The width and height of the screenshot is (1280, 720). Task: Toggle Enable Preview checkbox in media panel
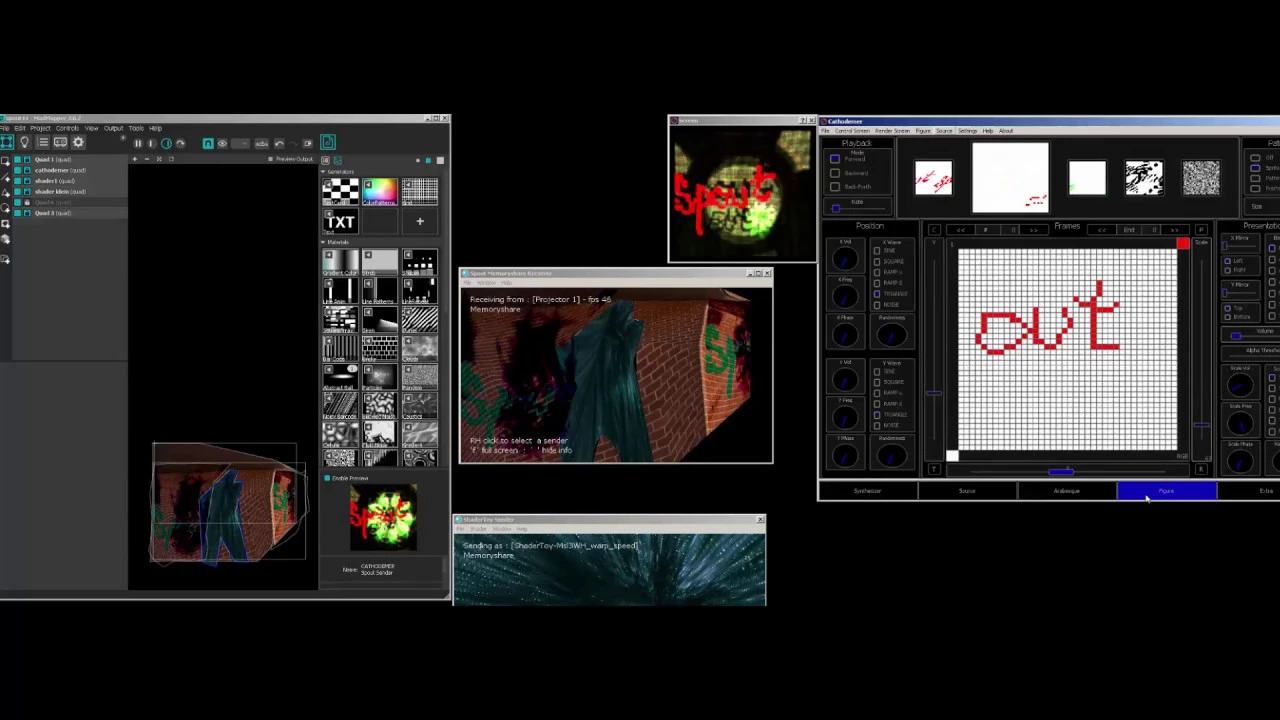click(x=327, y=478)
